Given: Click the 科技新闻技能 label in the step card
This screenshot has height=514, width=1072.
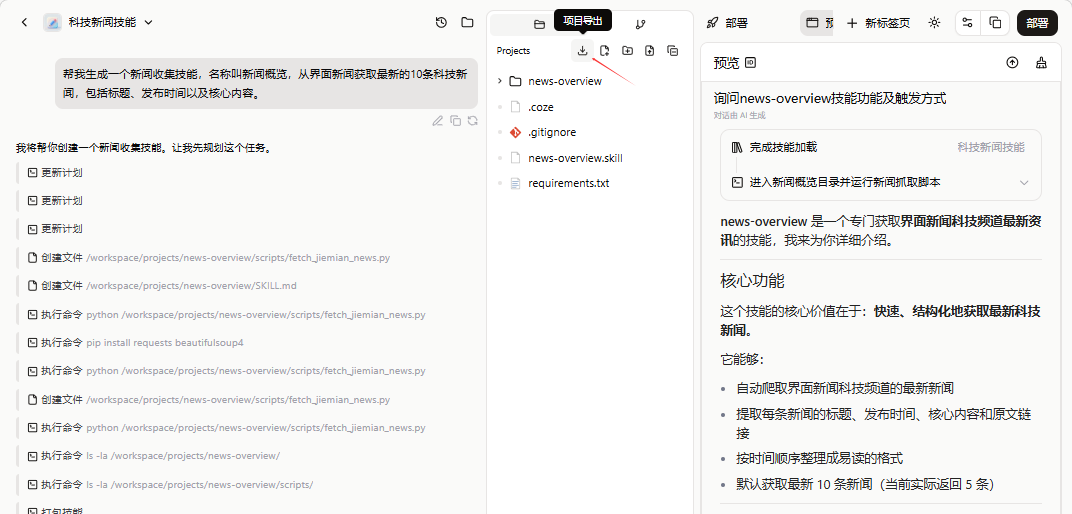Looking at the screenshot, I should pos(991,147).
